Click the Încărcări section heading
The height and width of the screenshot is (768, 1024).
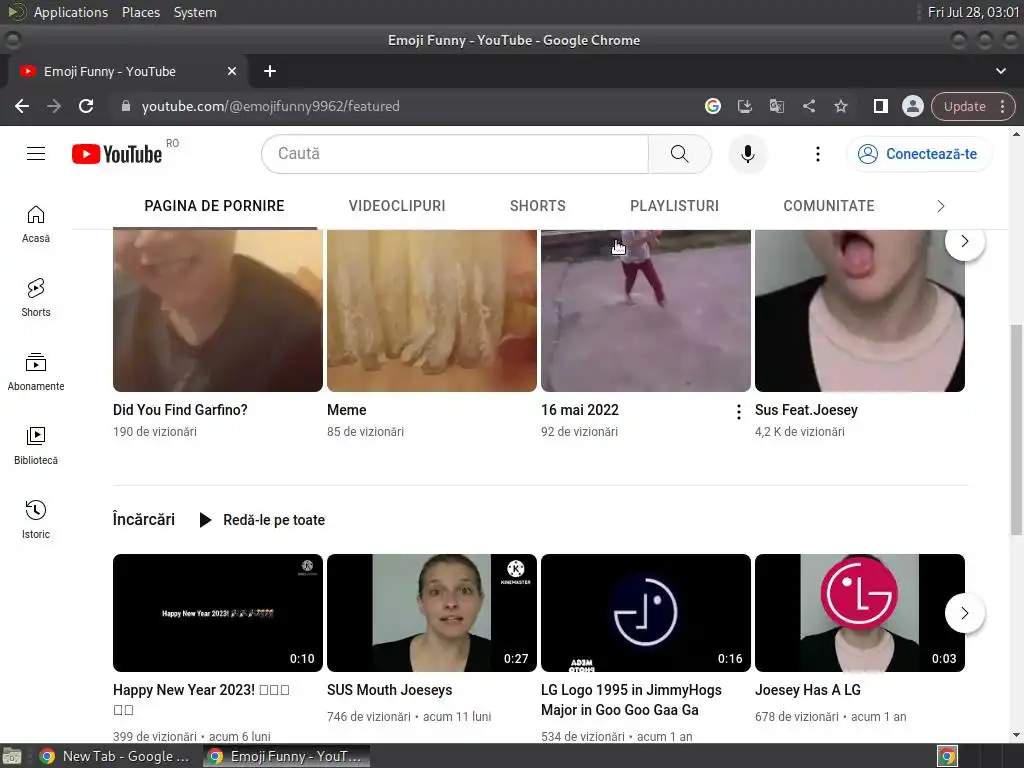(x=144, y=519)
